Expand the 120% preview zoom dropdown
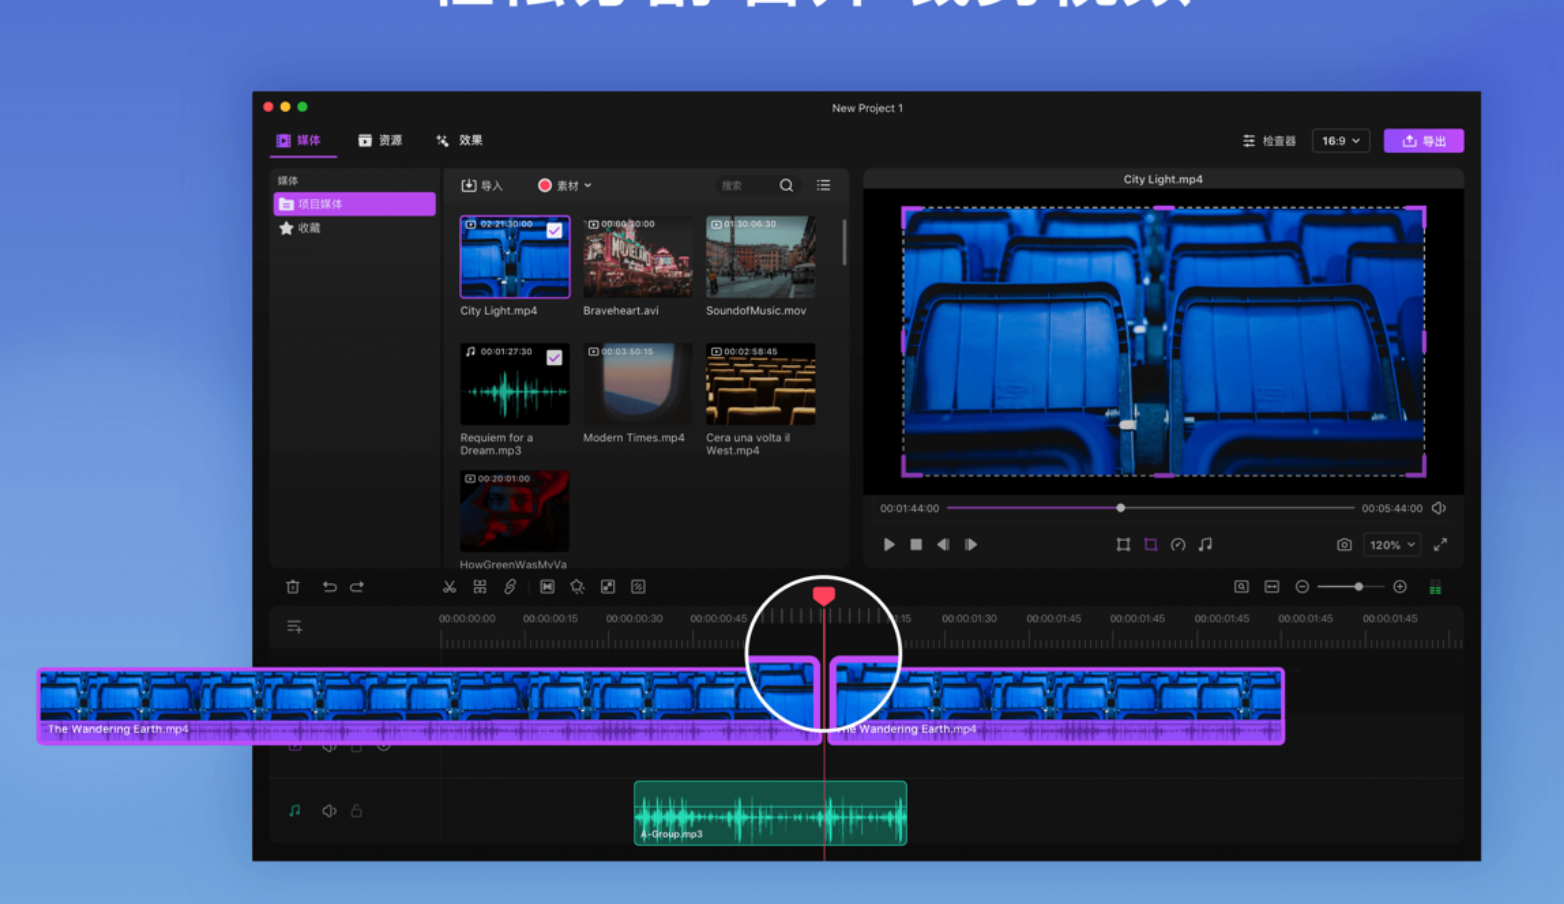This screenshot has width=1564, height=904. click(x=1391, y=545)
